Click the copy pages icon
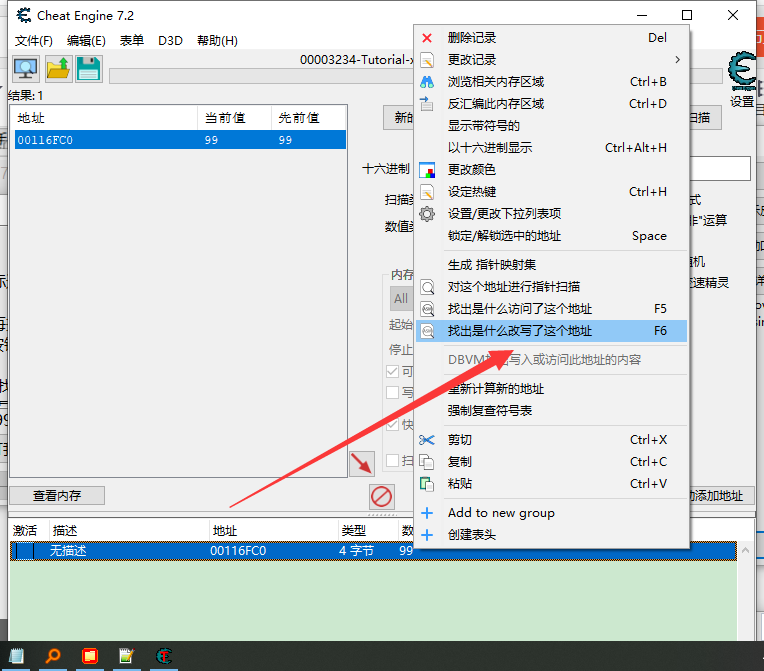The image size is (764, 671). point(427,462)
